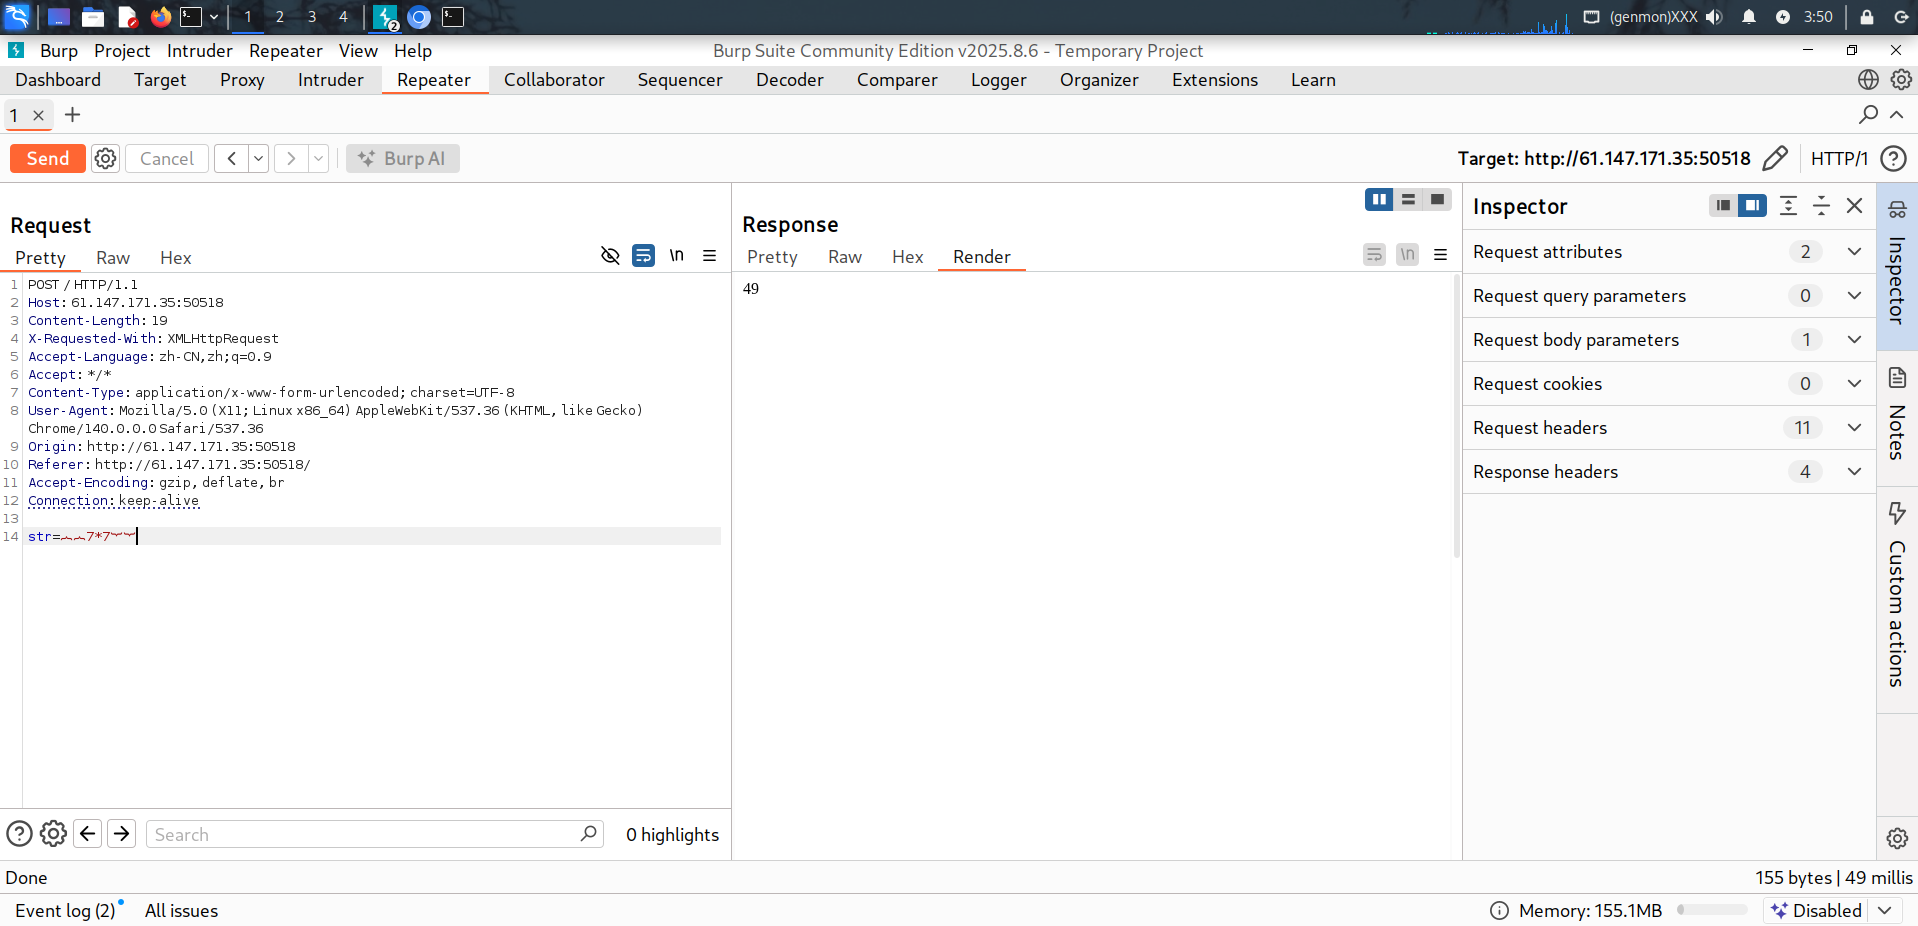1918x926 pixels.
Task: Dock Inspector to the left layout icon
Action: 1723,205
